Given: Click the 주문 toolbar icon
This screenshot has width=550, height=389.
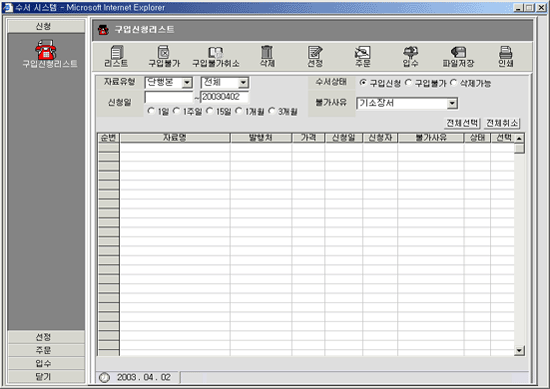Looking at the screenshot, I should tap(362, 56).
